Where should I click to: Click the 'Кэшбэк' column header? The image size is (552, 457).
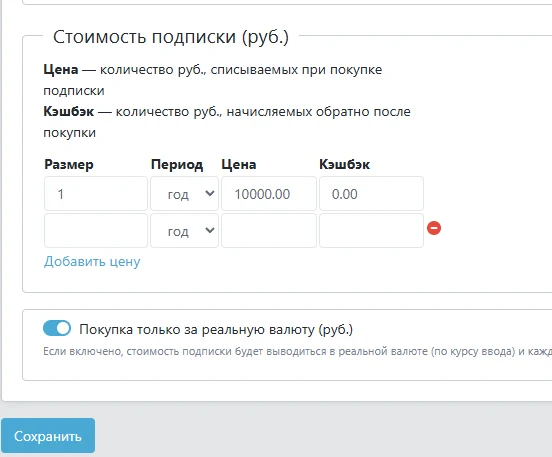click(x=345, y=164)
